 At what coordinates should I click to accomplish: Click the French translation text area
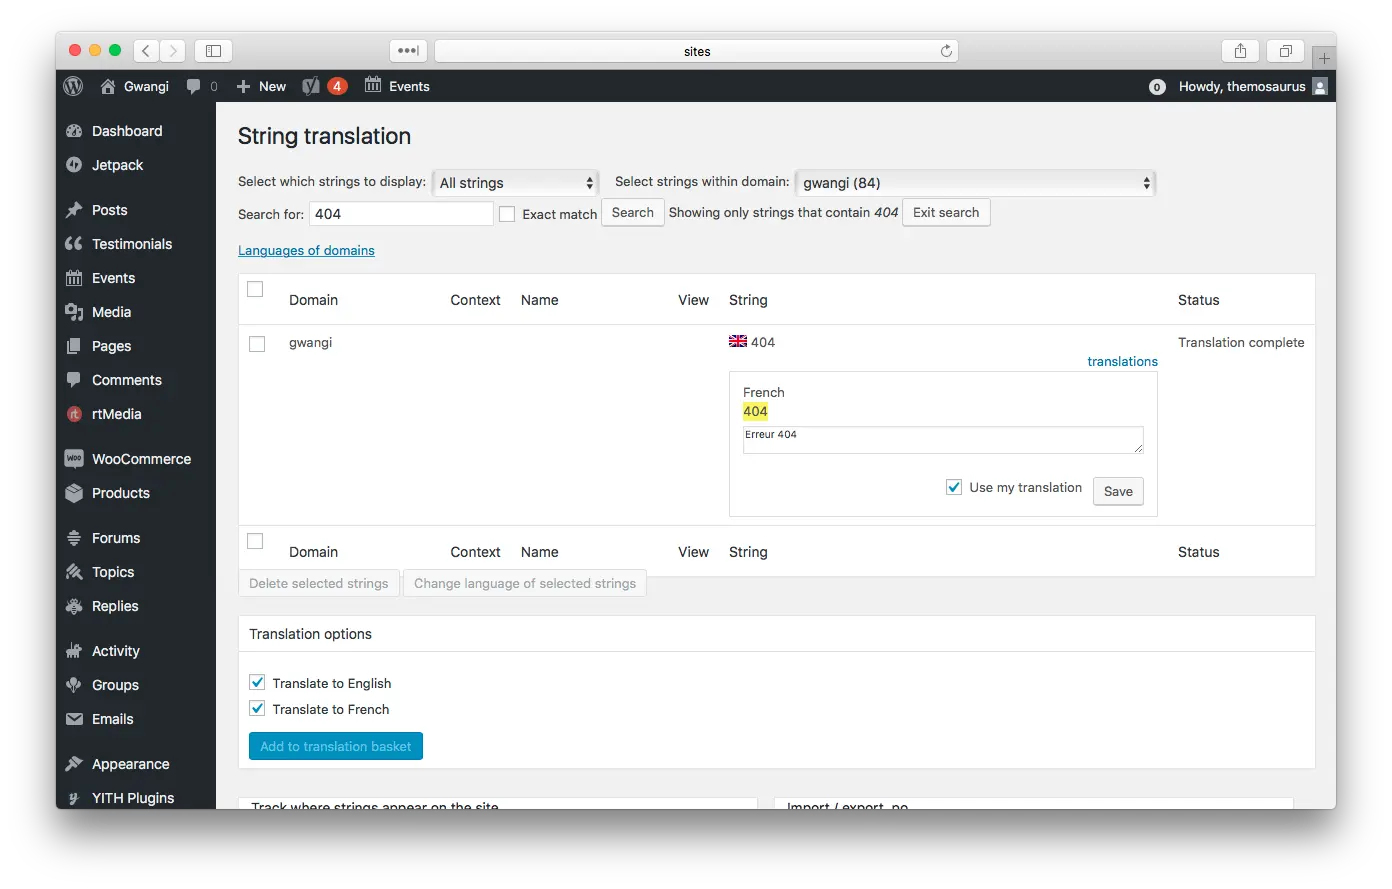943,440
